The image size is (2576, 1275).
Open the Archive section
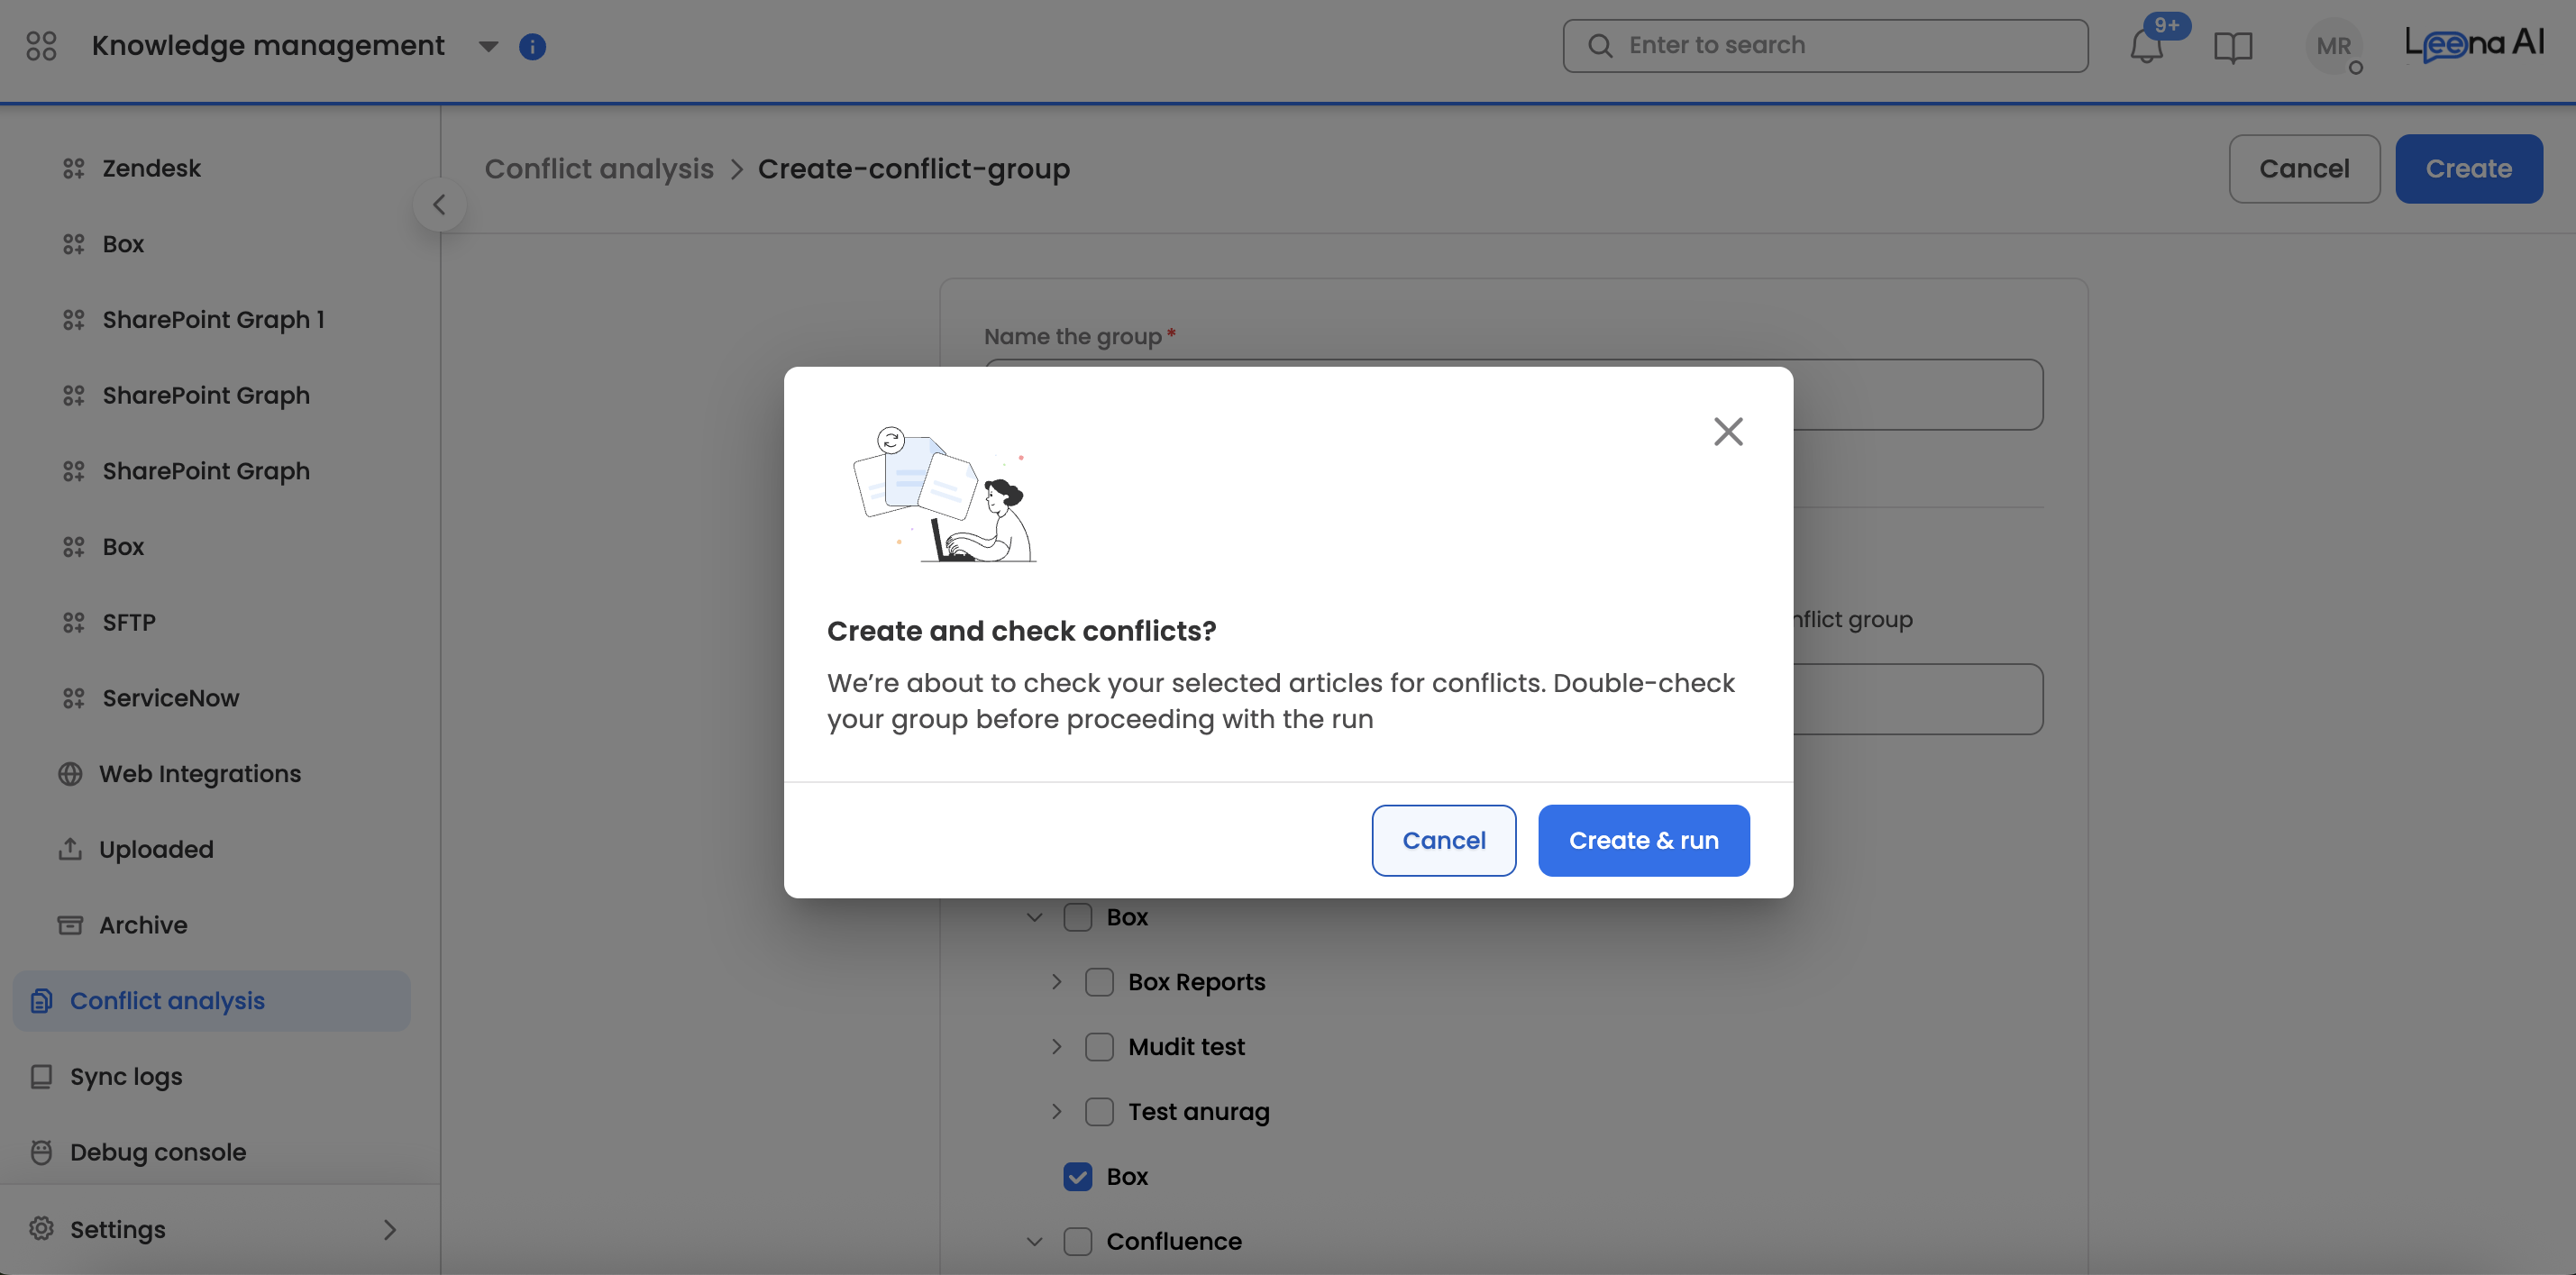pos(143,924)
